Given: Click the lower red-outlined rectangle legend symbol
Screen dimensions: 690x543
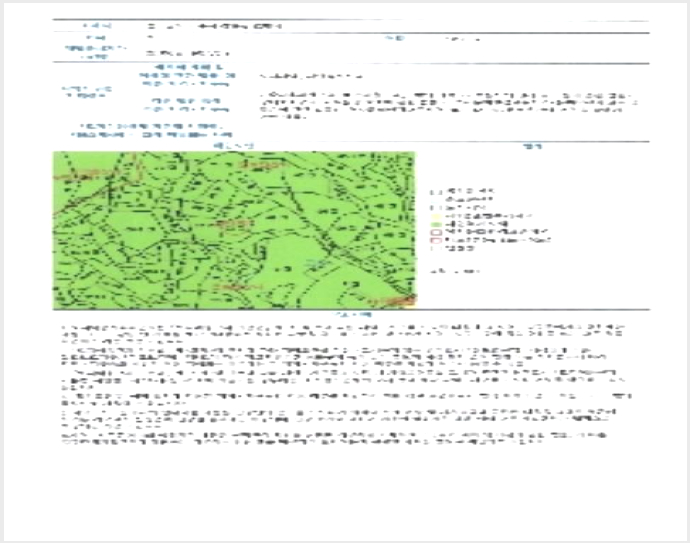Looking at the screenshot, I should tap(436, 240).
